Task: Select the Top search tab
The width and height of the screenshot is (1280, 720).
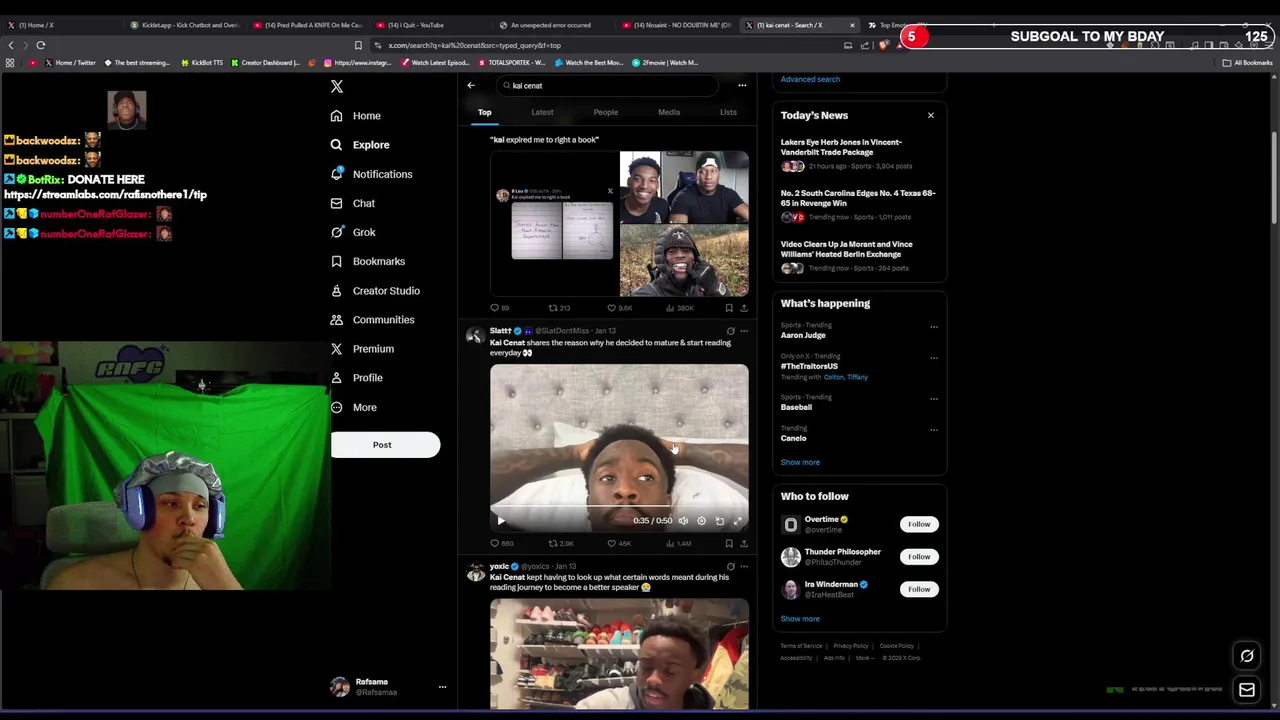Action: tap(484, 112)
